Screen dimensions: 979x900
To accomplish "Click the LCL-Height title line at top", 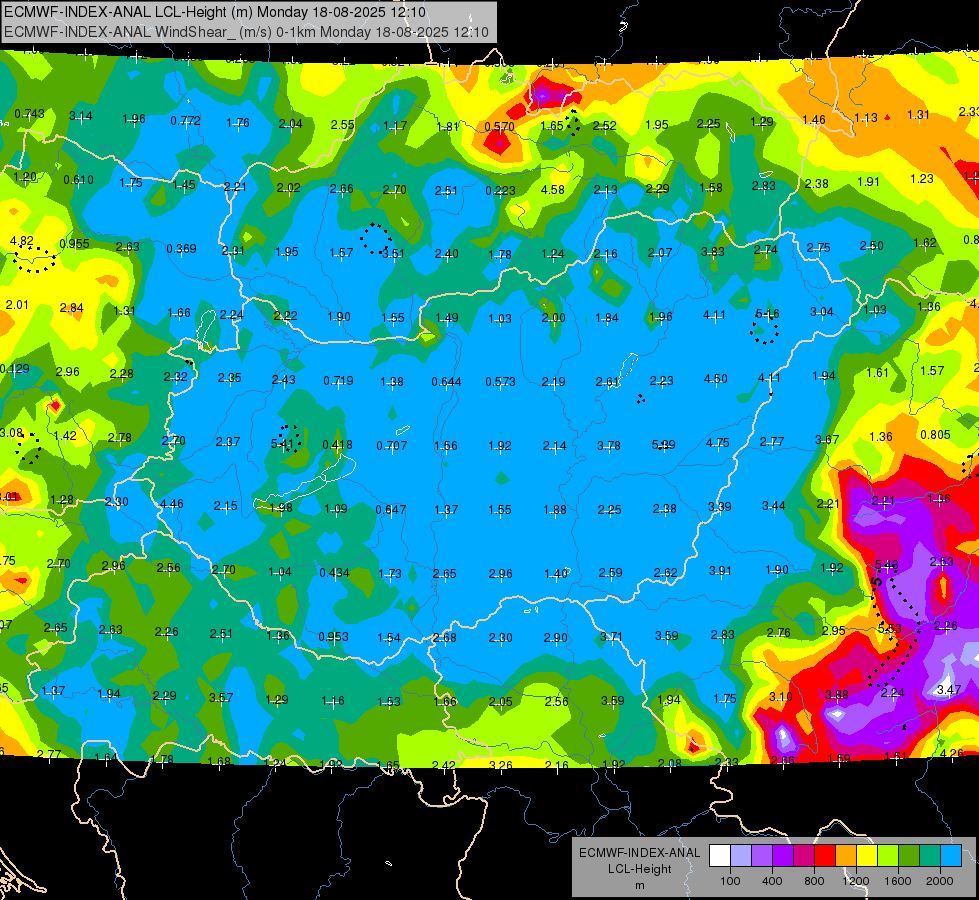I will point(215,12).
